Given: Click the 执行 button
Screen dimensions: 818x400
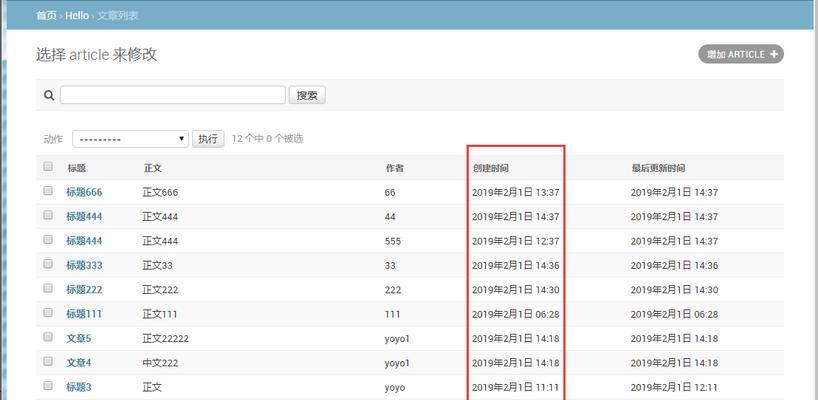Looking at the screenshot, I should [x=208, y=139].
